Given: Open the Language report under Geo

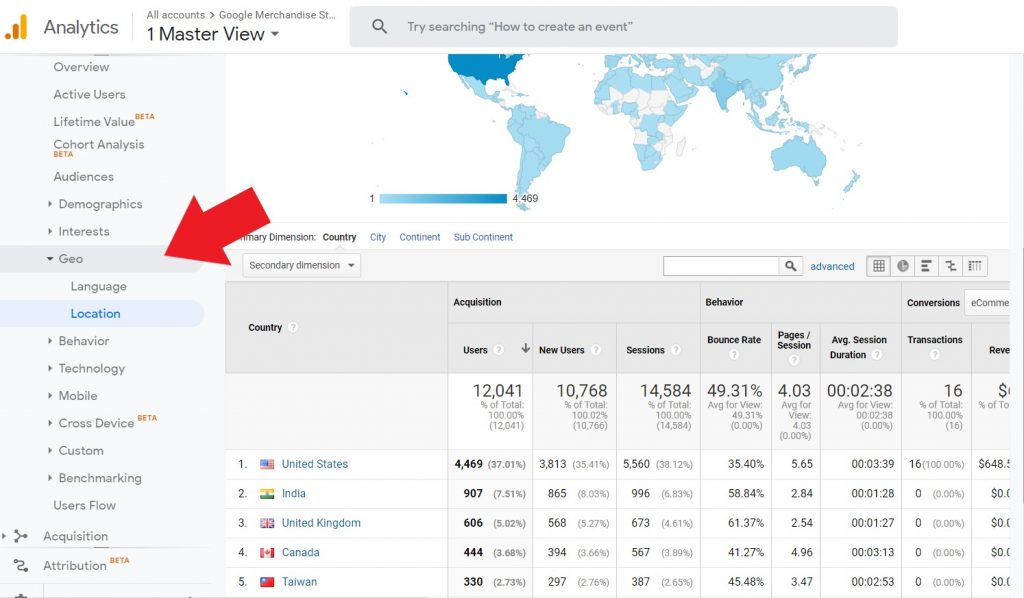Looking at the screenshot, I should point(99,286).
